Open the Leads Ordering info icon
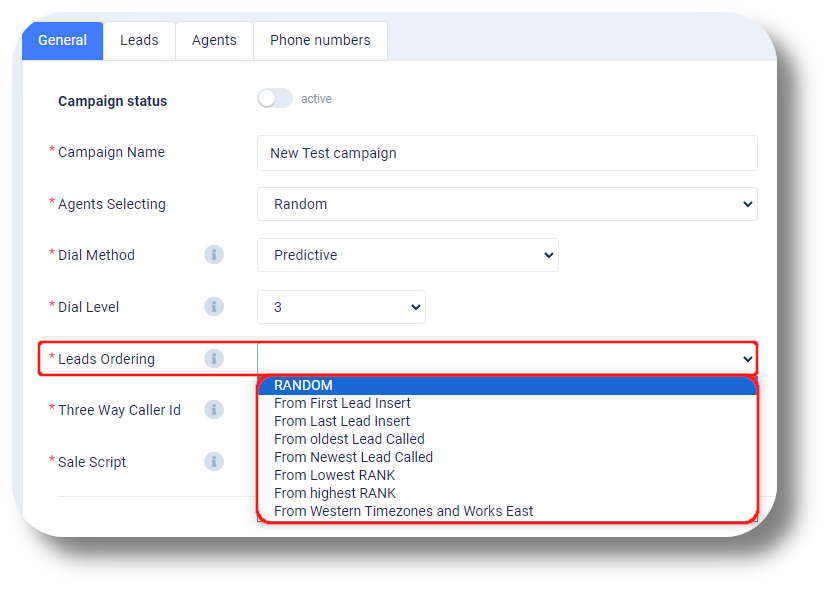829x589 pixels. [x=214, y=358]
